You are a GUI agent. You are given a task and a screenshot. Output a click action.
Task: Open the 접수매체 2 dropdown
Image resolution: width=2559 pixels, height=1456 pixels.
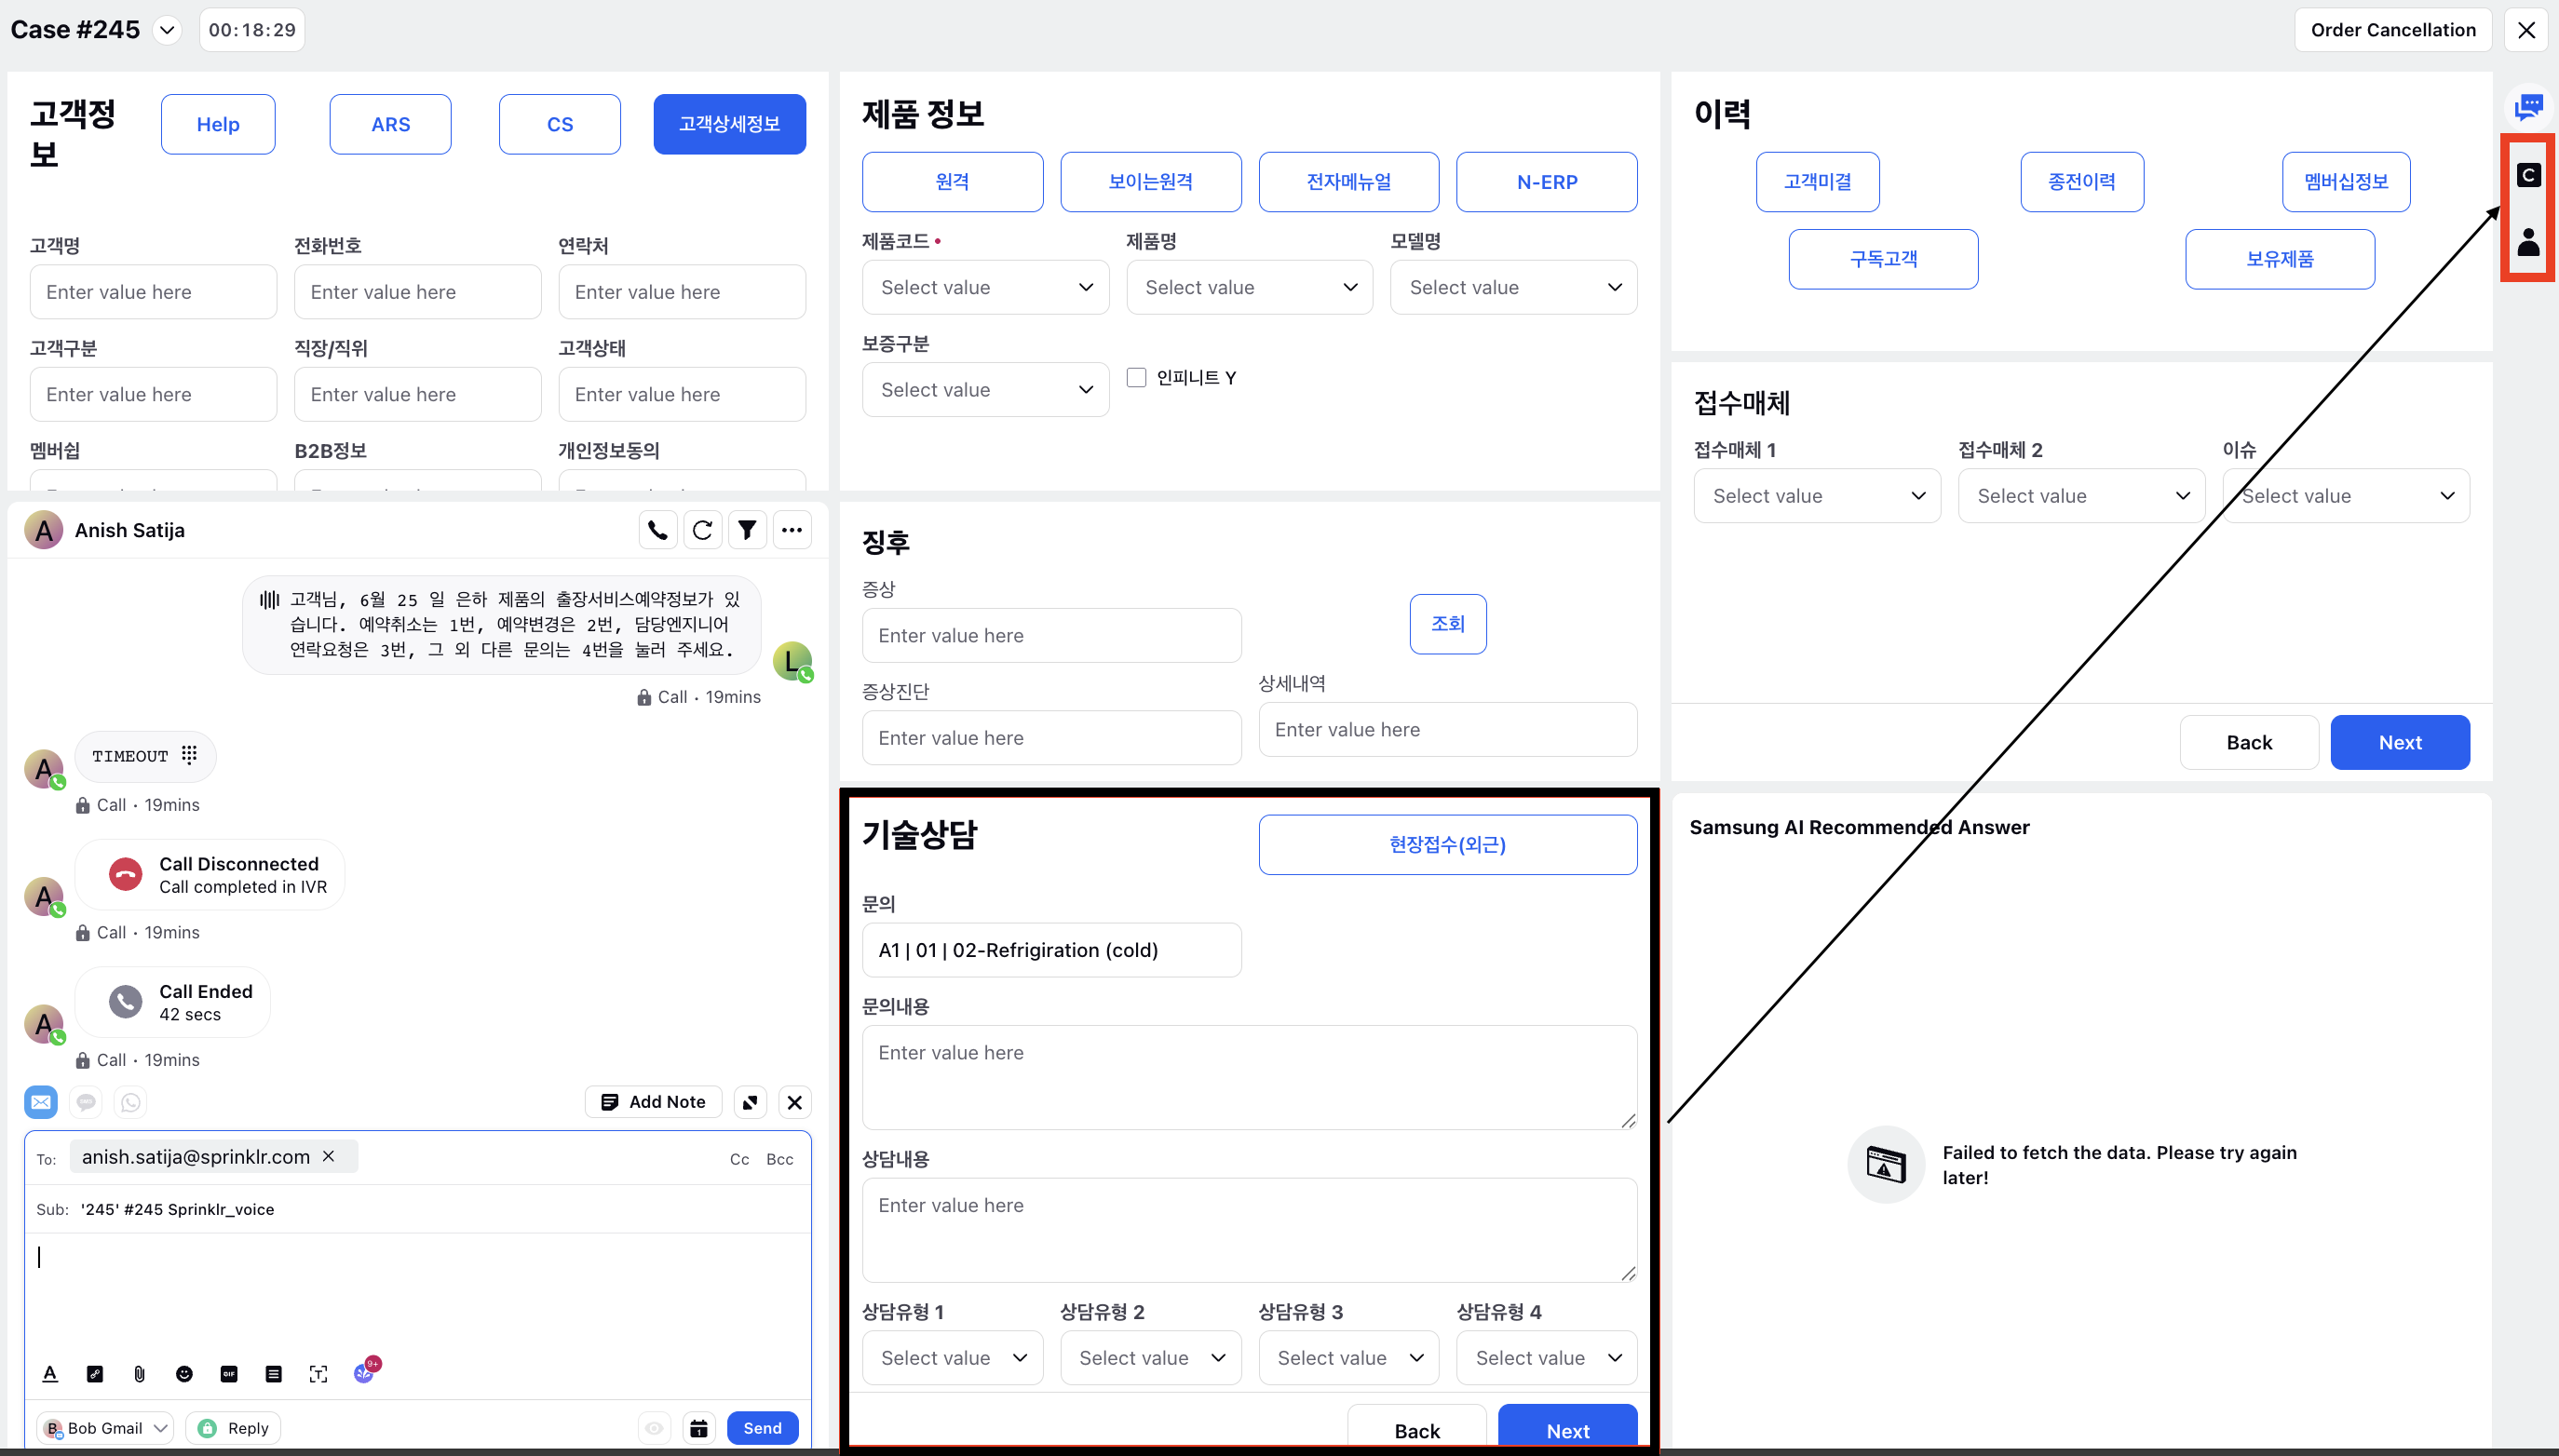(2081, 496)
